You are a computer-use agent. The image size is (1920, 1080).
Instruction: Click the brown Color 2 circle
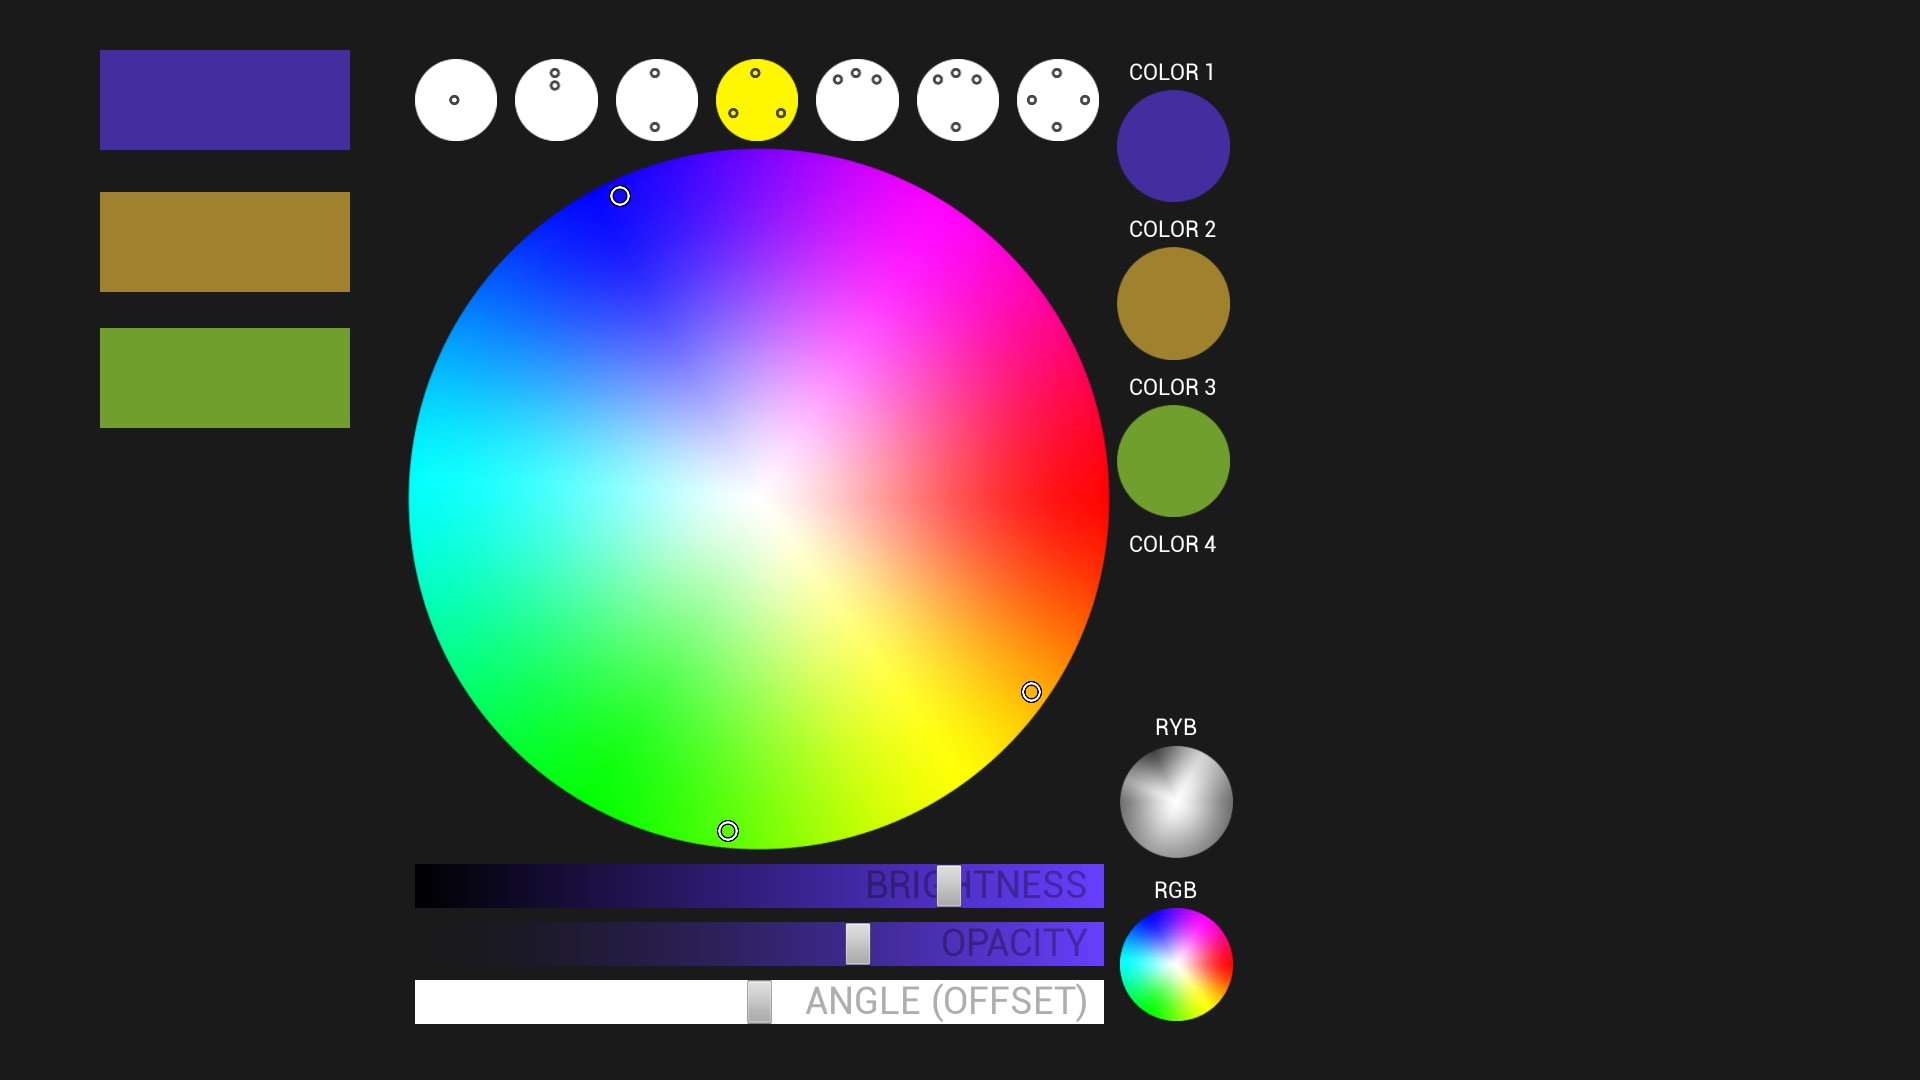1173,304
